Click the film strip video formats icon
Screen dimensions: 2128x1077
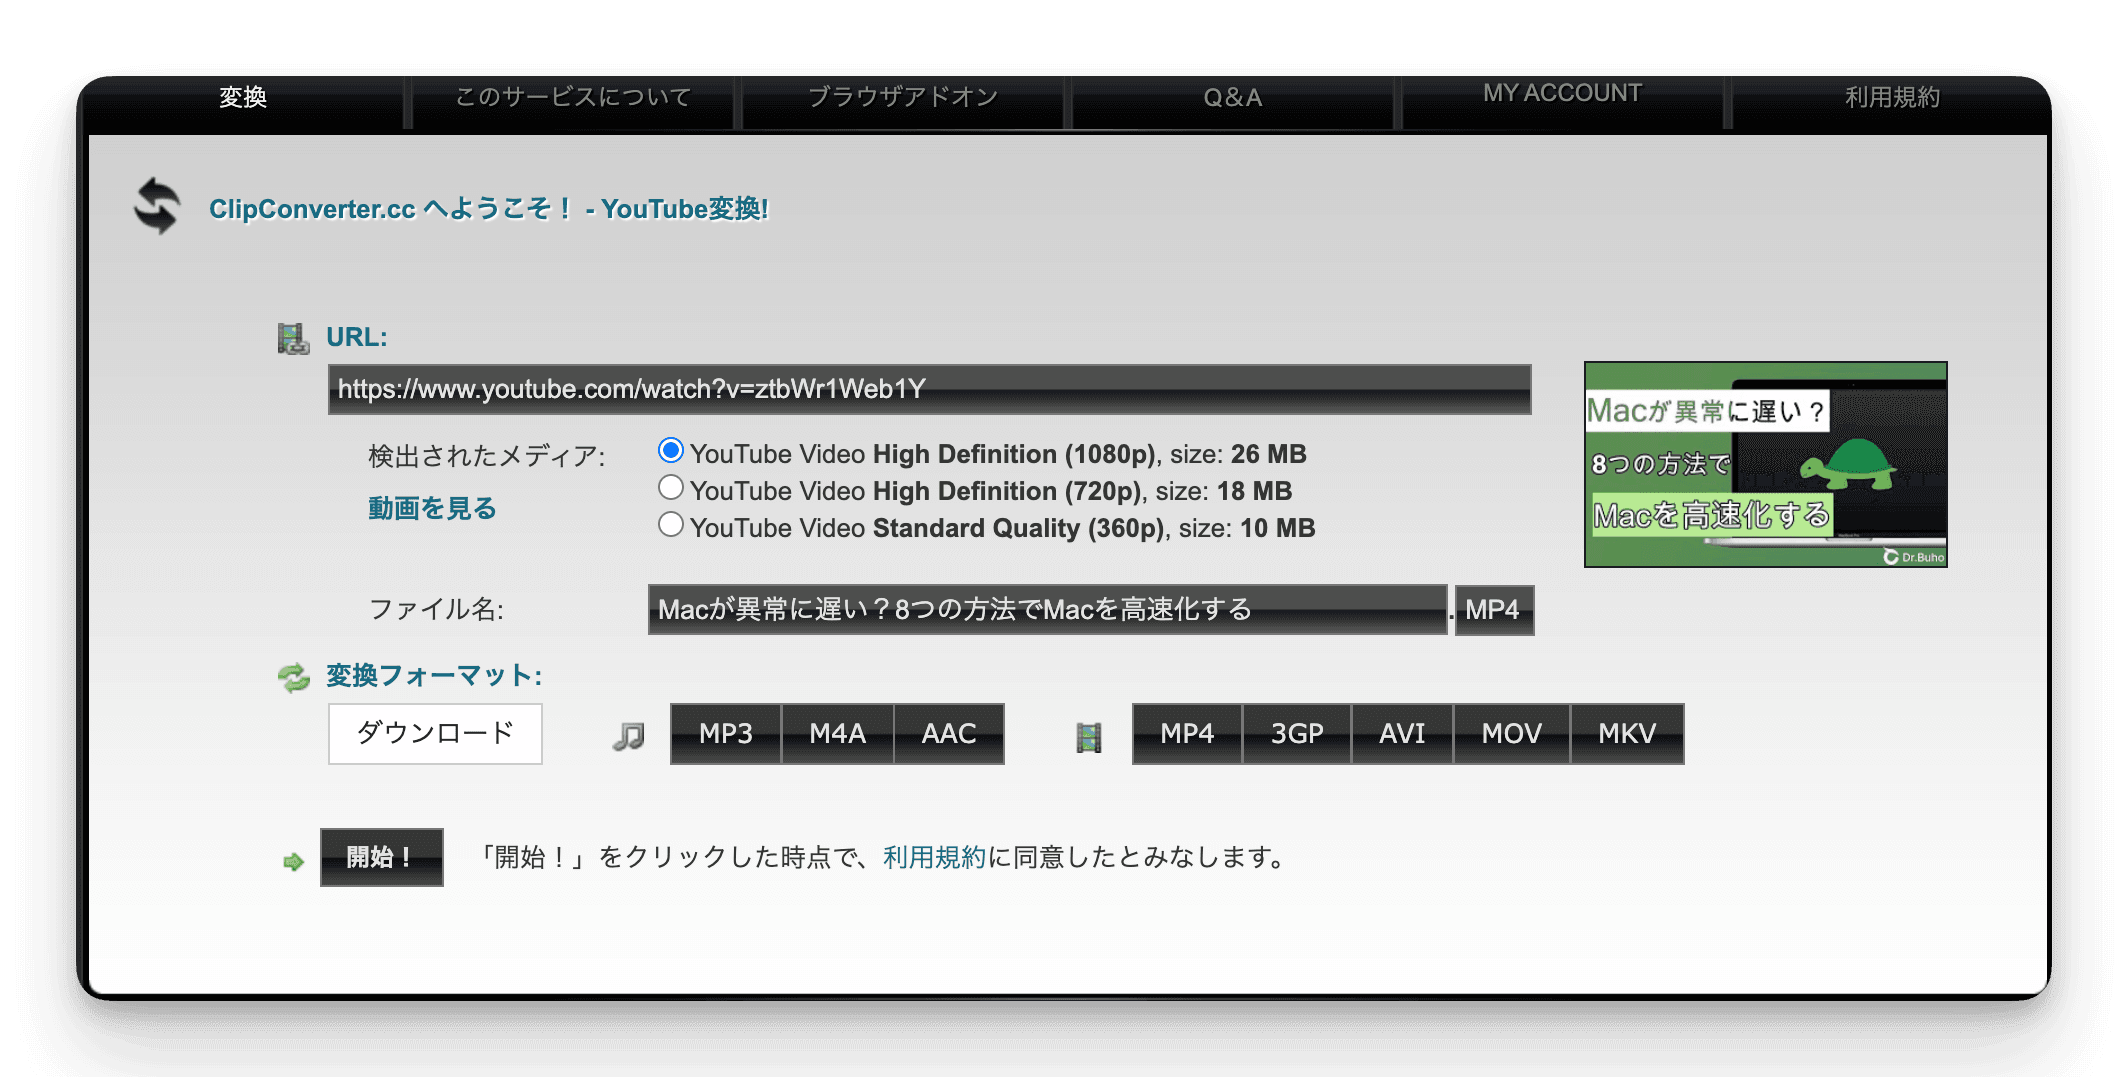(x=1089, y=737)
